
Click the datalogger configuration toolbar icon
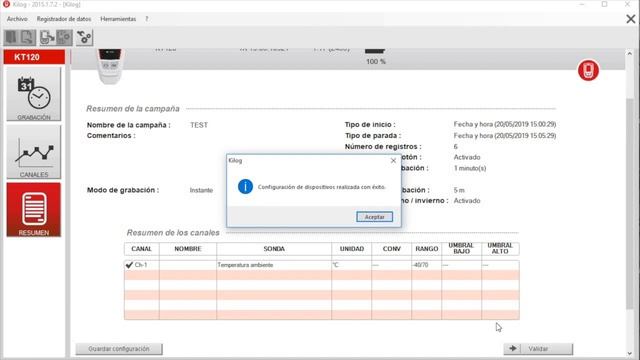click(64, 38)
